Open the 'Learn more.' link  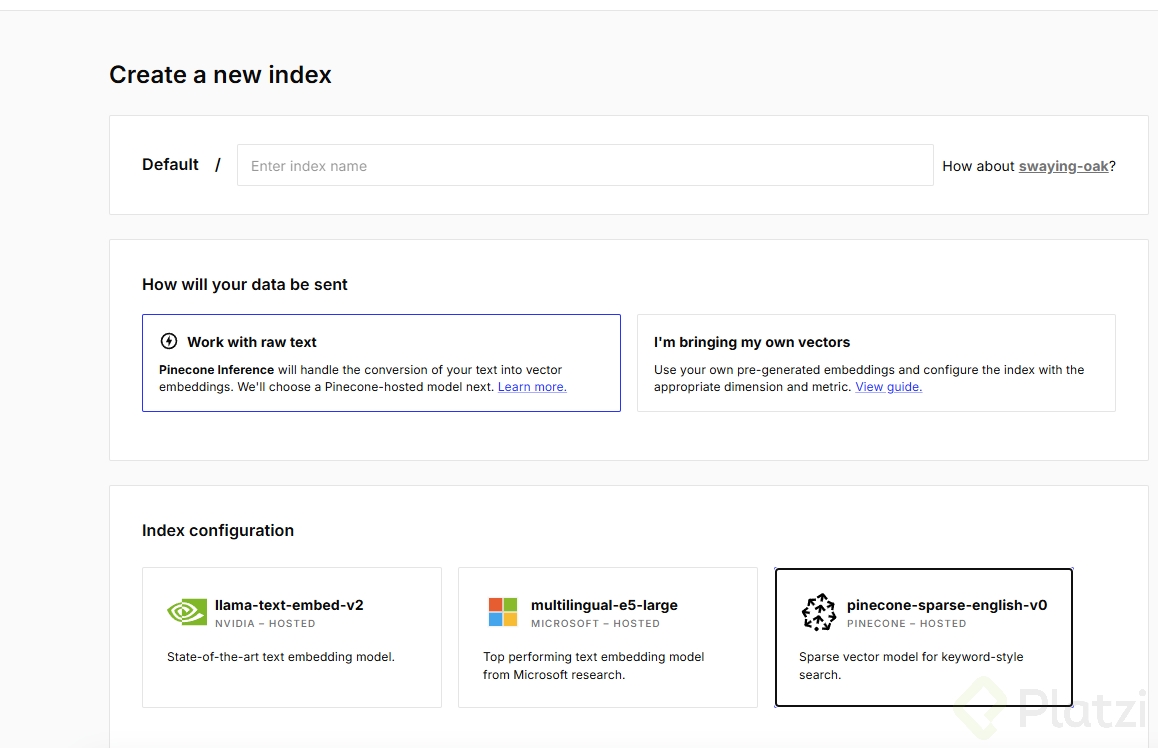pos(532,387)
